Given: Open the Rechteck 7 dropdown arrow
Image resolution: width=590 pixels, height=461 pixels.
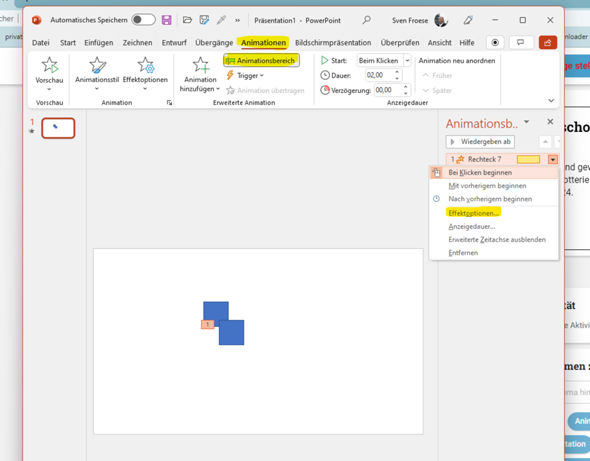Looking at the screenshot, I should (553, 160).
